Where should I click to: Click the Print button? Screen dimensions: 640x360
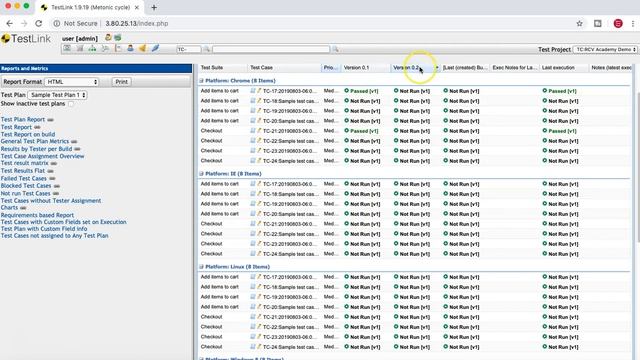(121, 82)
